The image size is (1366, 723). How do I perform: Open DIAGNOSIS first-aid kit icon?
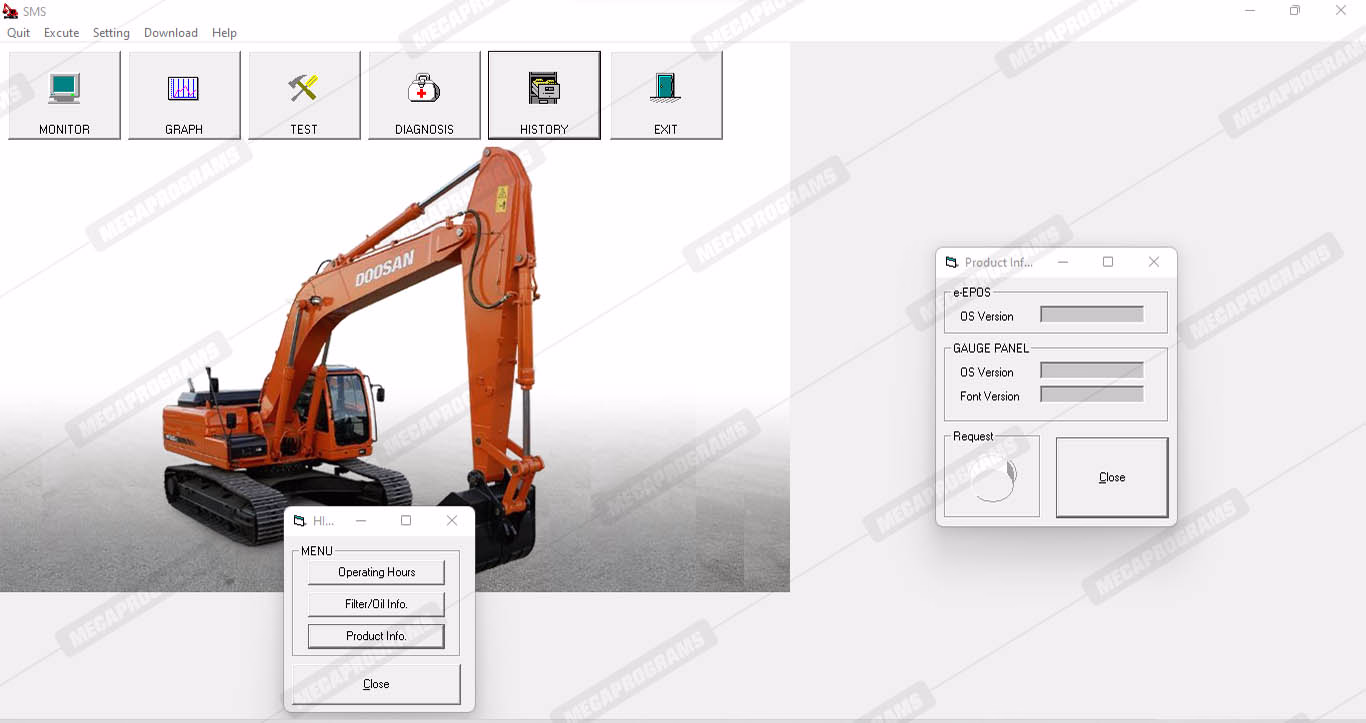[424, 89]
